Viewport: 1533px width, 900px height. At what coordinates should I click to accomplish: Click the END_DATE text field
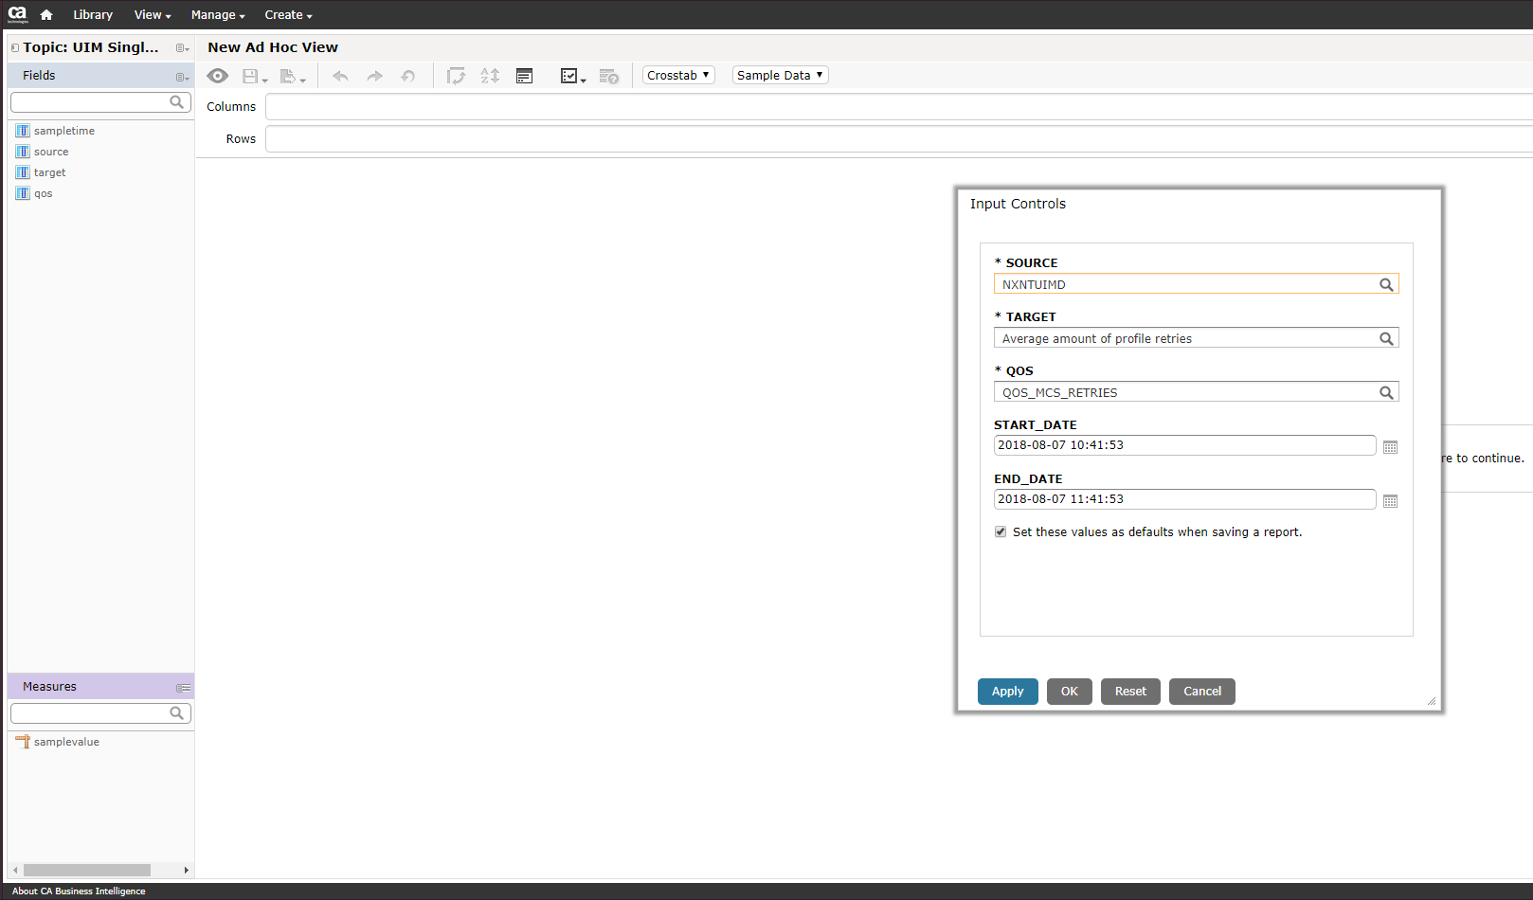click(1185, 499)
